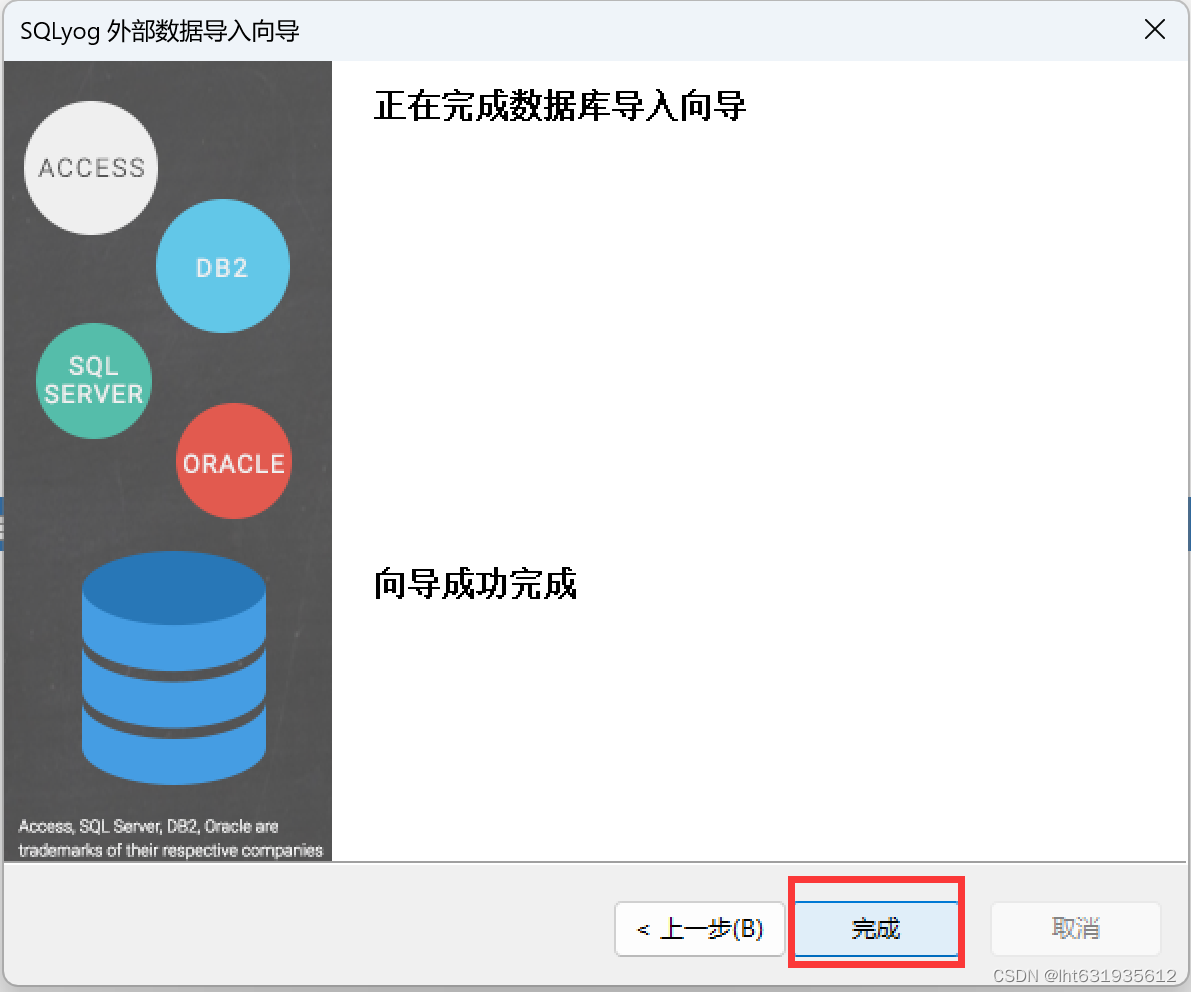Click the light blue DB2 bubble
Screen dimensions: 1191x992
click(222, 266)
